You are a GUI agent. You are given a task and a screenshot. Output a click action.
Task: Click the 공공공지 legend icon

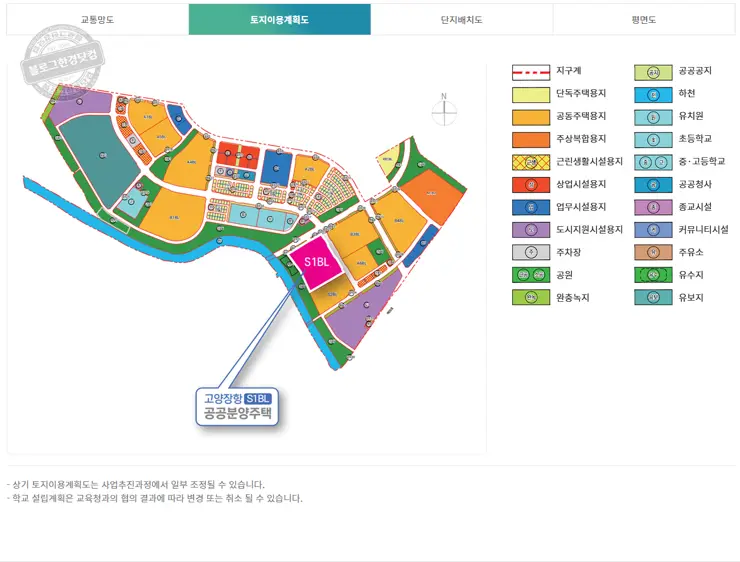(x=653, y=73)
